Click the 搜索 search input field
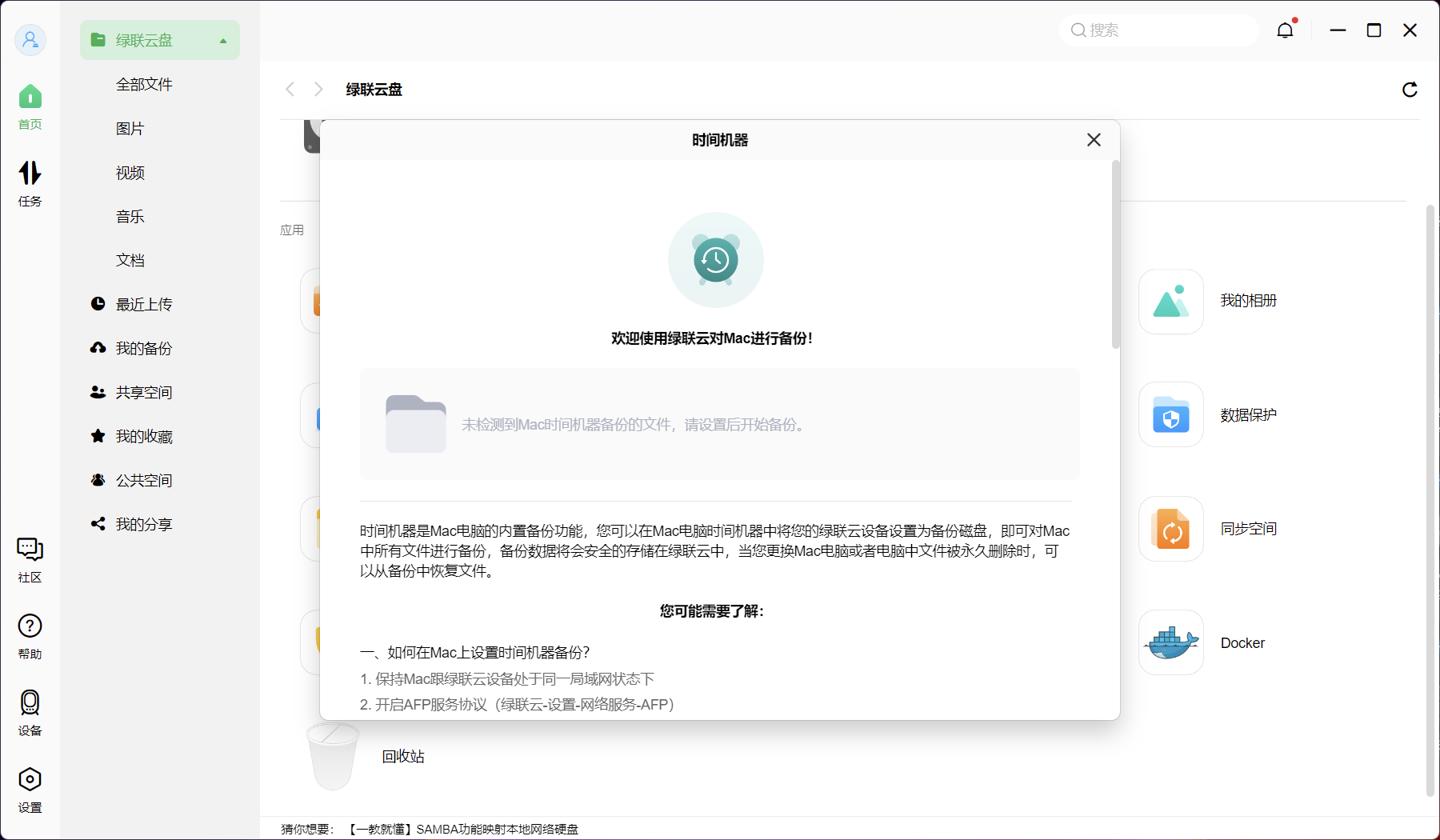1440x840 pixels. (1158, 30)
